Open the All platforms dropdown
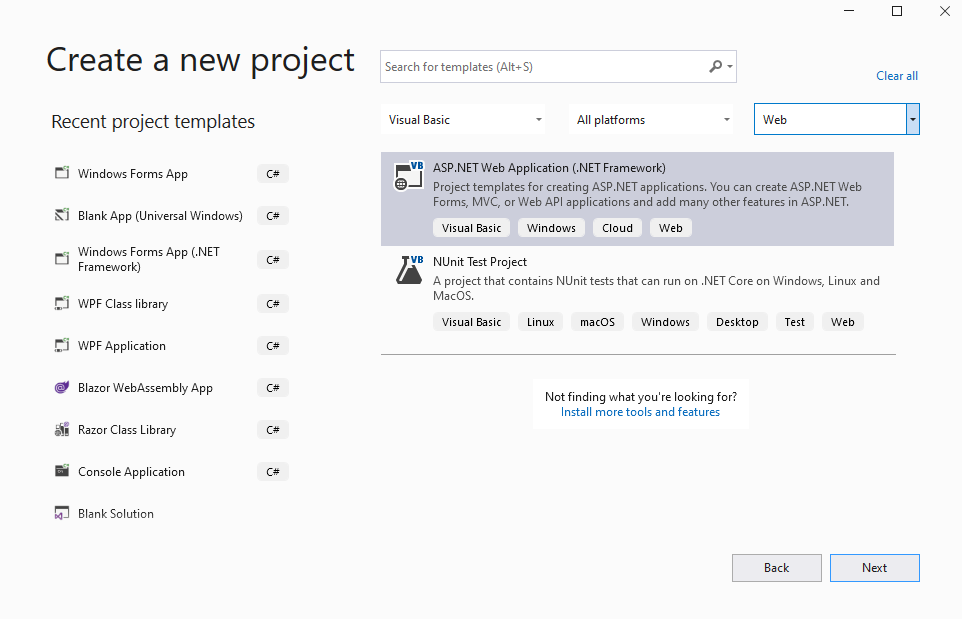This screenshot has width=962, height=619. tap(651, 120)
